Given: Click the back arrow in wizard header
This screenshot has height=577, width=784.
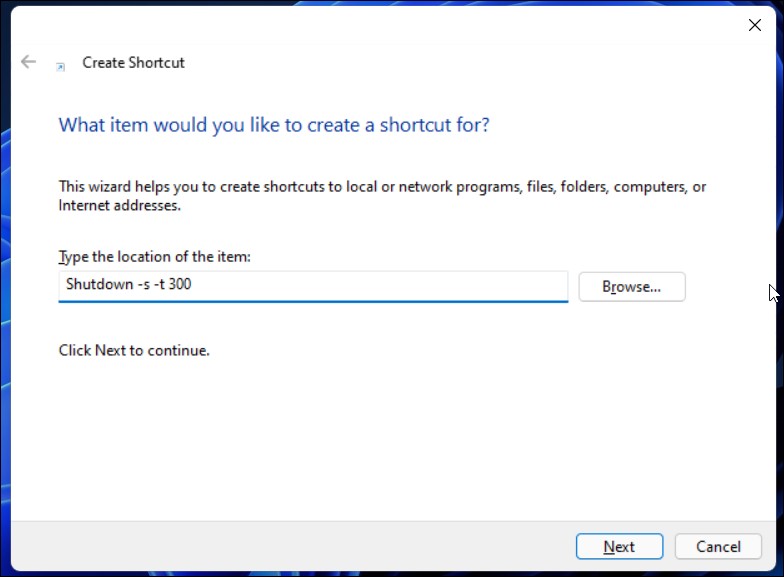Looking at the screenshot, I should coord(28,62).
